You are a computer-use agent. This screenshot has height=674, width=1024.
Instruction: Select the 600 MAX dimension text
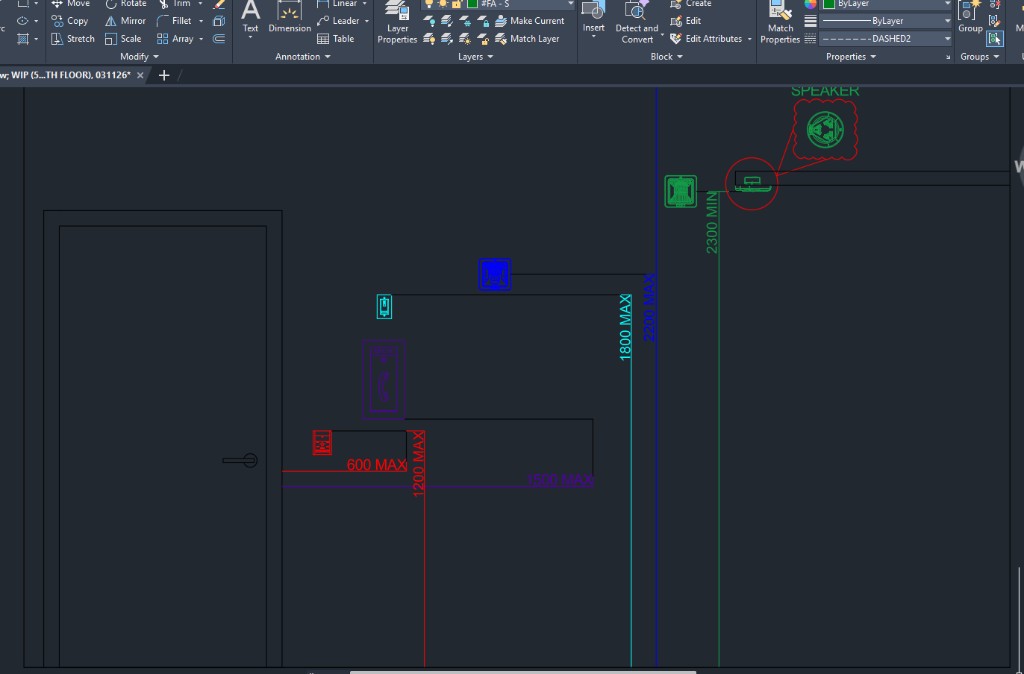(377, 465)
